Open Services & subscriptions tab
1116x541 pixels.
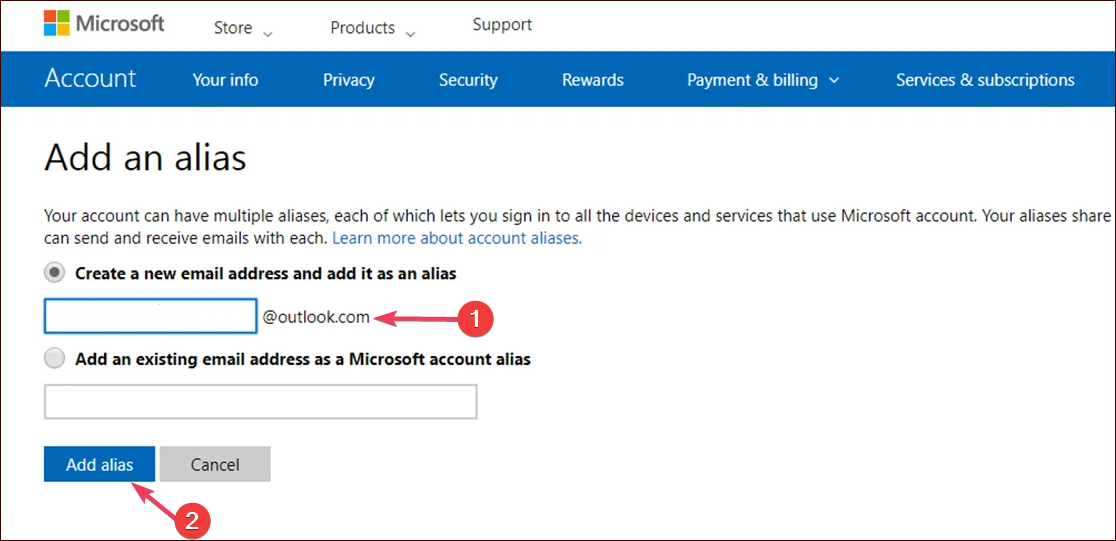tap(985, 80)
